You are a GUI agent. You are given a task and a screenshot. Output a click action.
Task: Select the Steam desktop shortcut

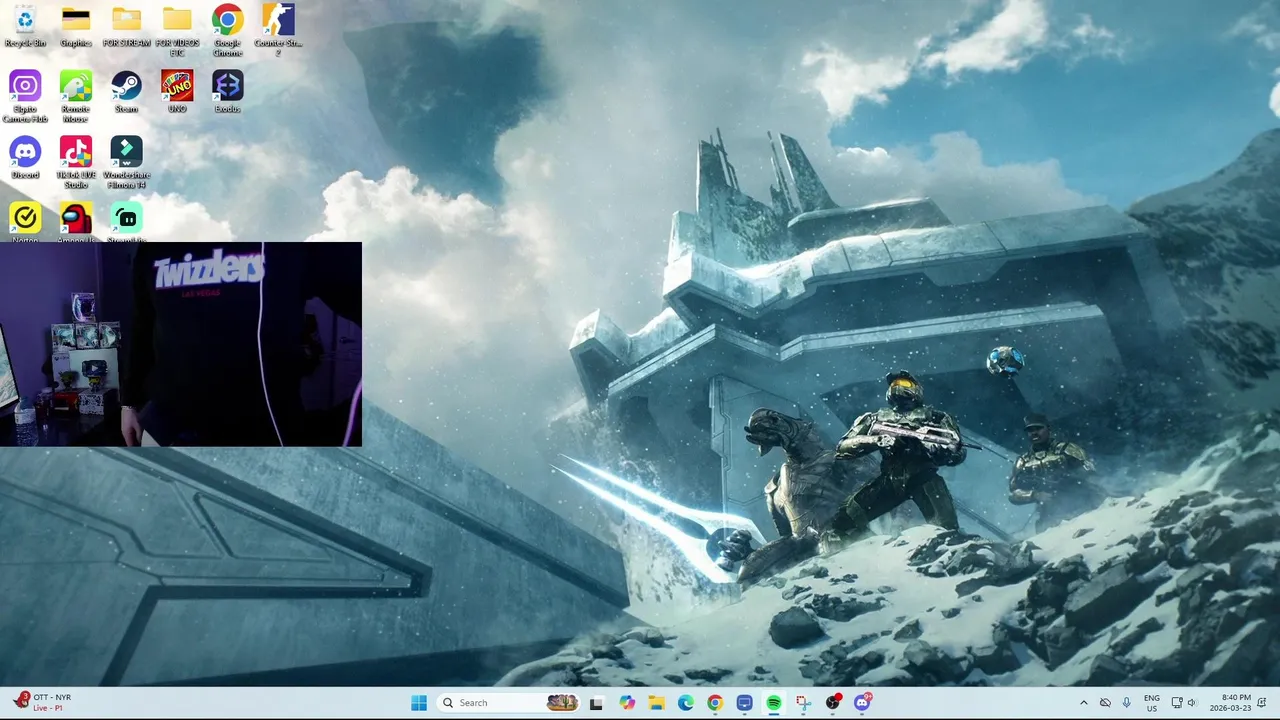pyautogui.click(x=126, y=92)
